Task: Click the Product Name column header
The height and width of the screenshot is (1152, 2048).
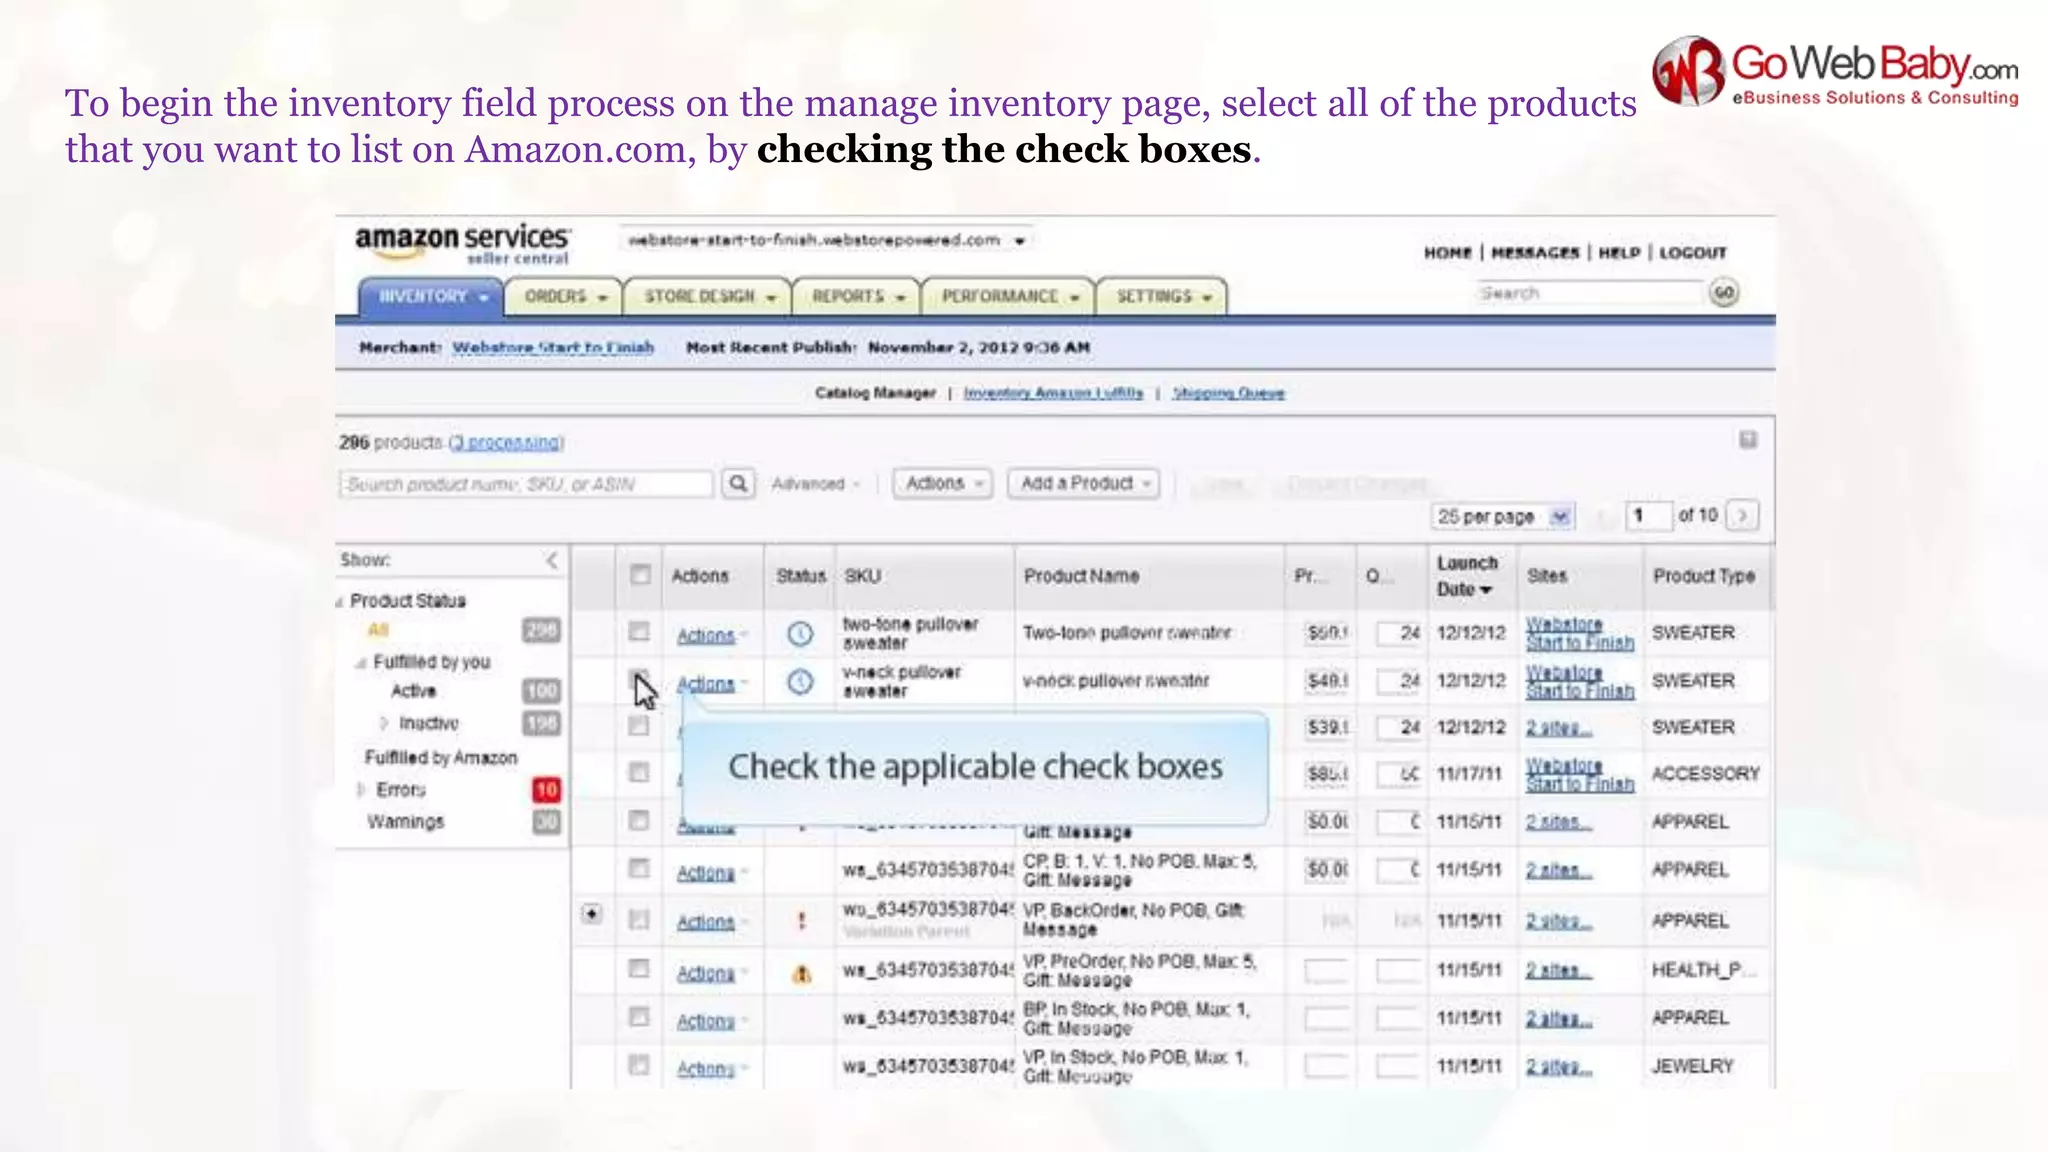Action: pos(1081,576)
